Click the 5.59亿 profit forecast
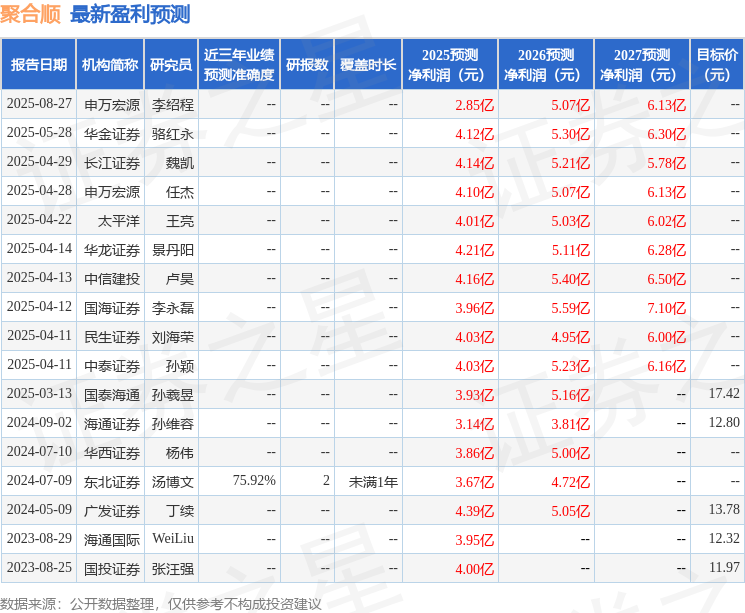745x613 pixels. 571,308
